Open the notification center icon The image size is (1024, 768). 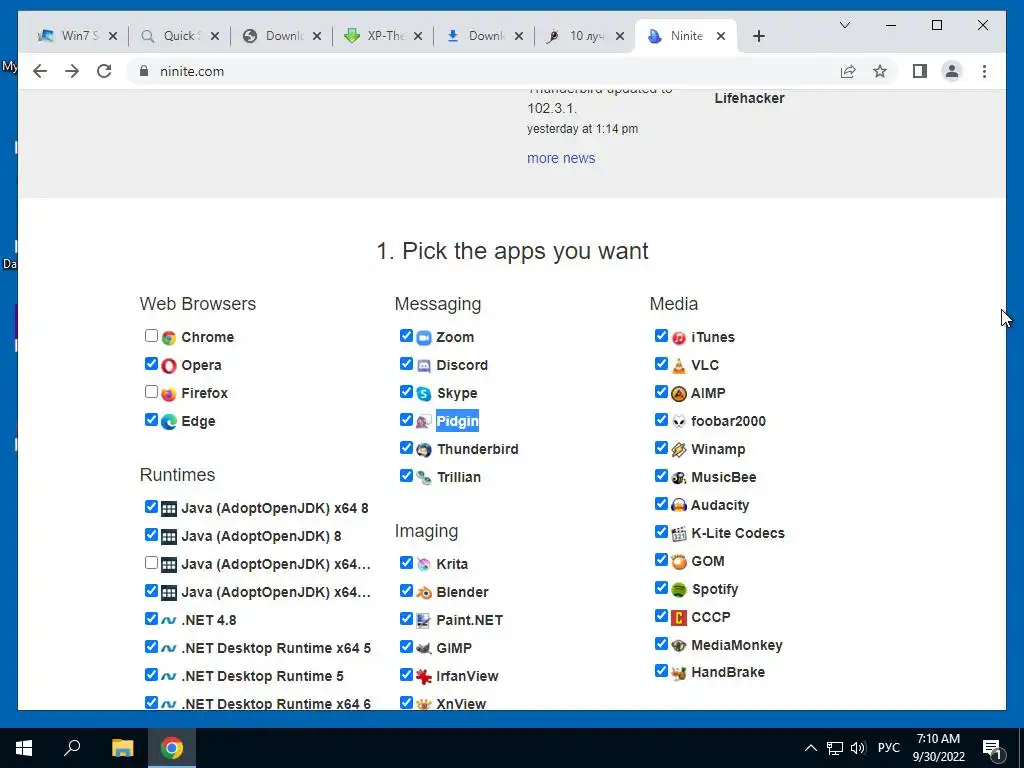pyautogui.click(x=992, y=749)
